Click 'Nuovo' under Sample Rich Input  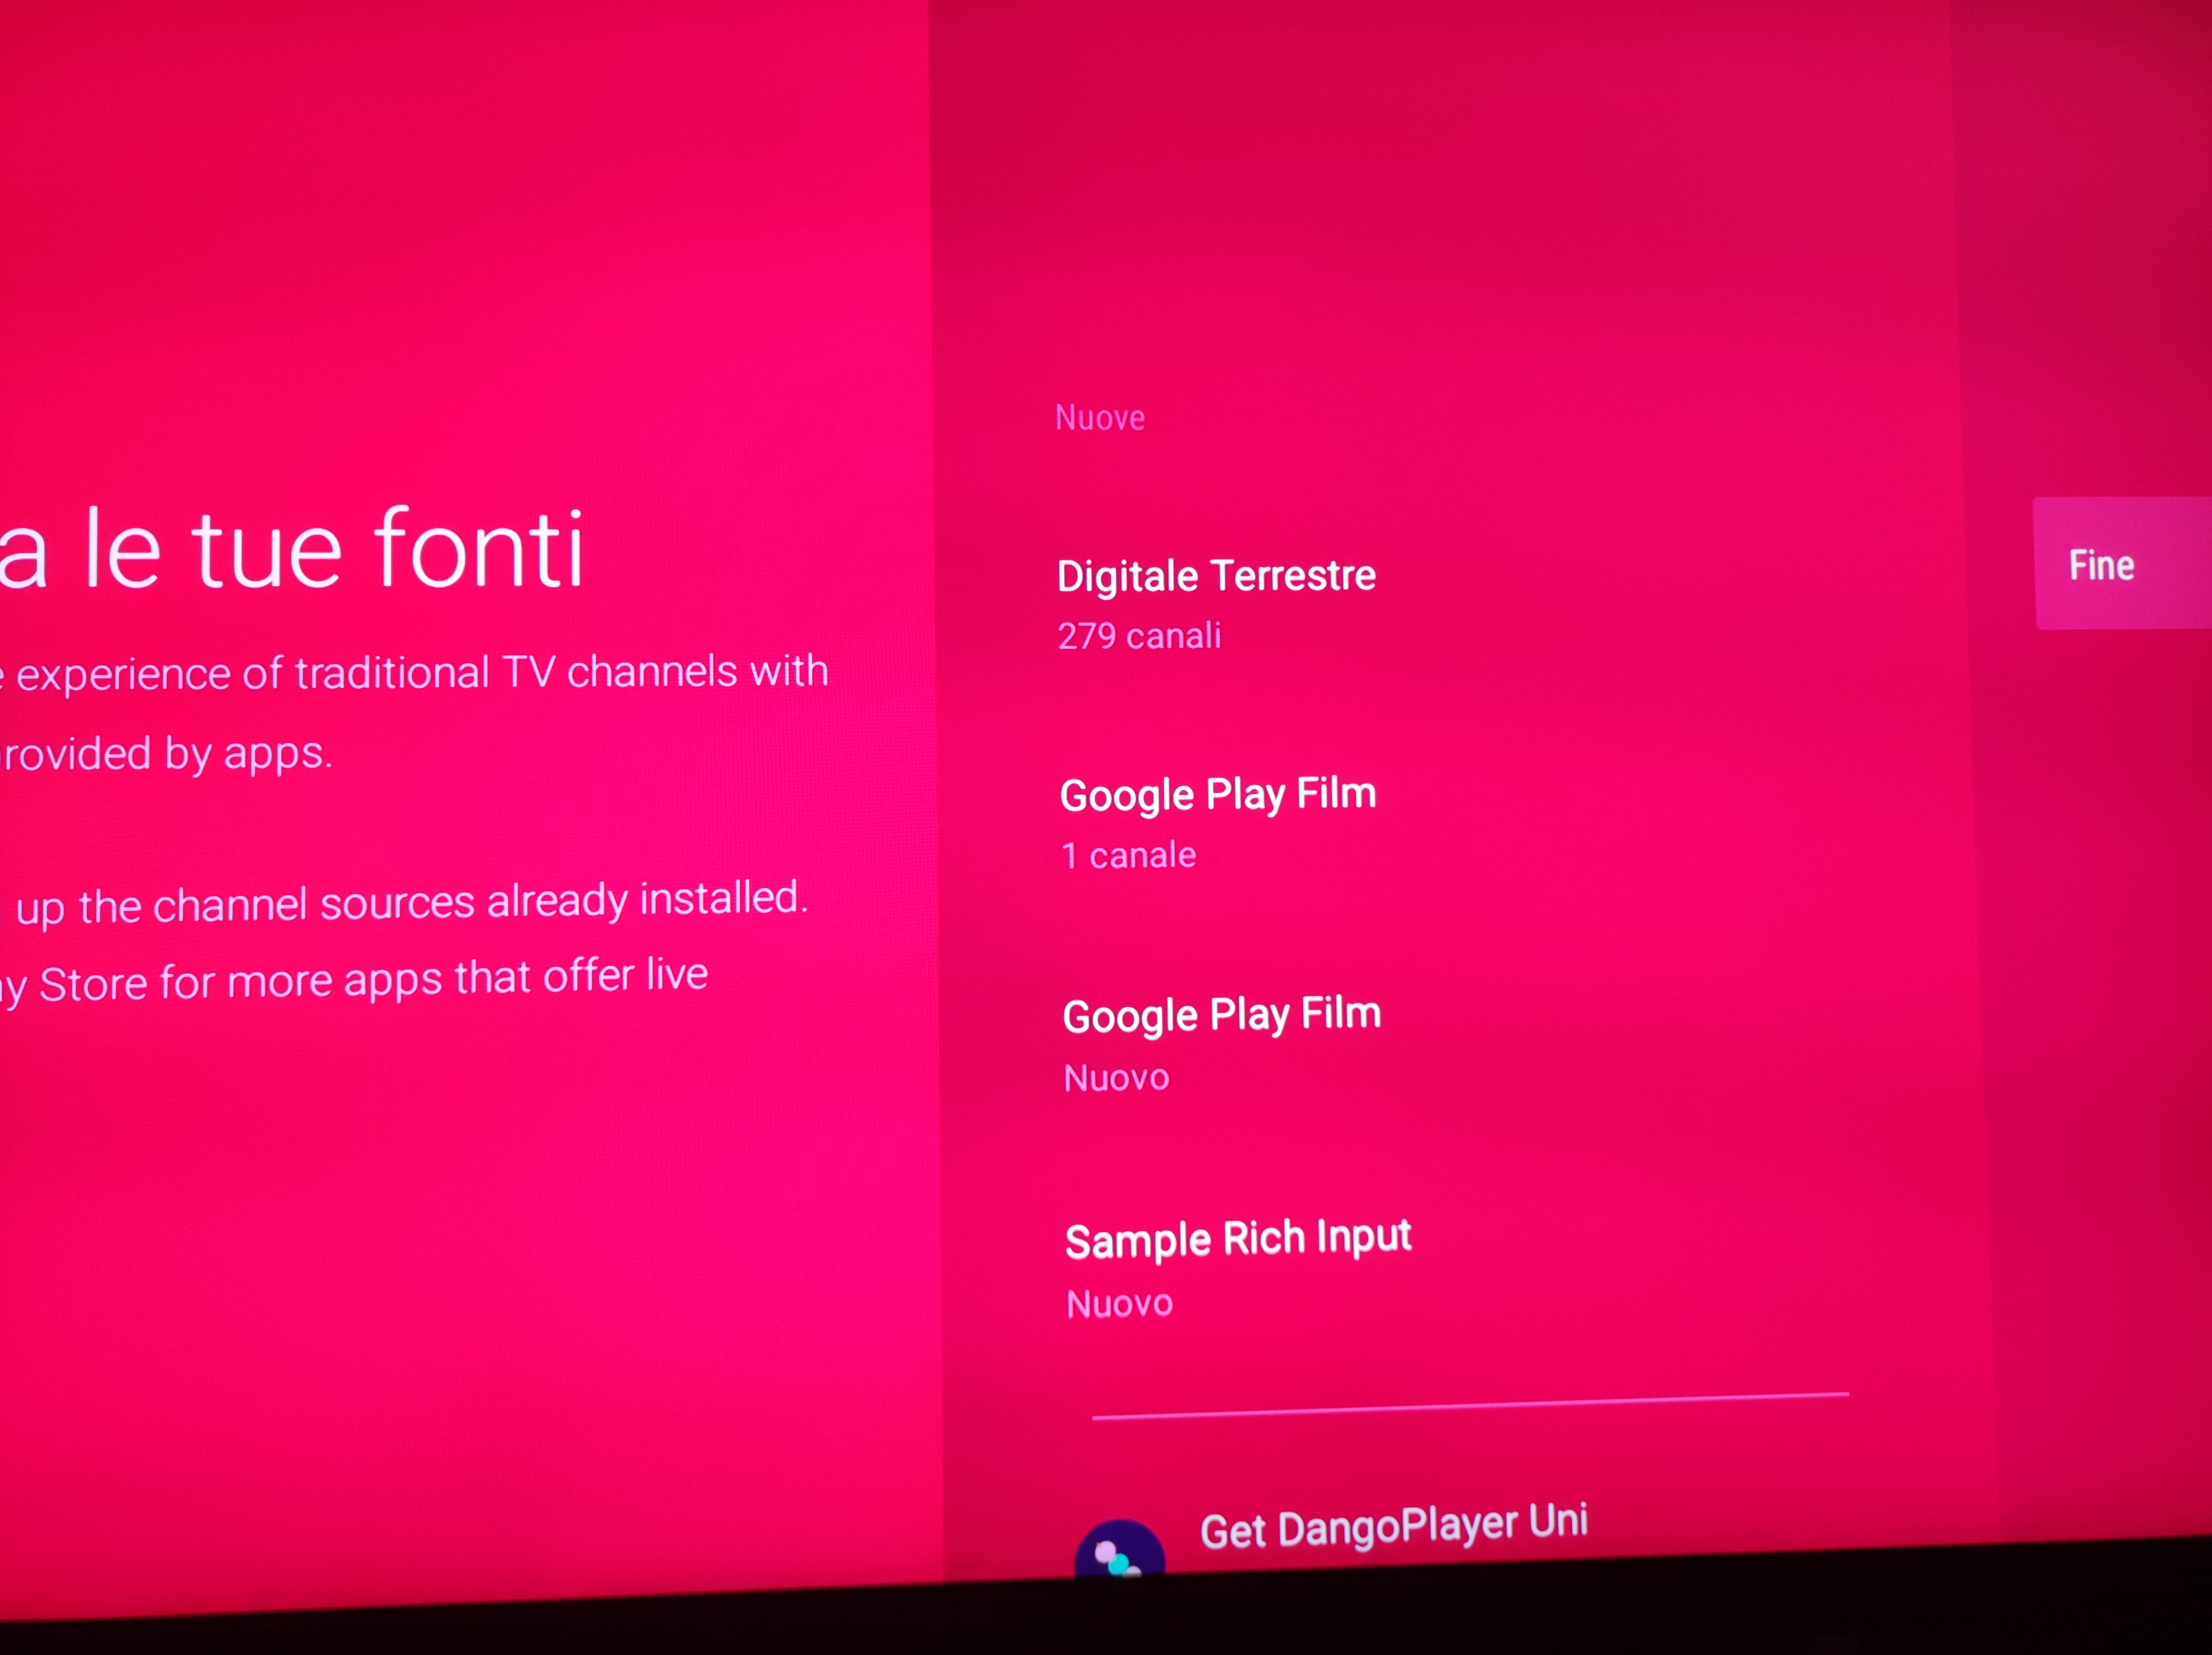tap(1119, 1304)
